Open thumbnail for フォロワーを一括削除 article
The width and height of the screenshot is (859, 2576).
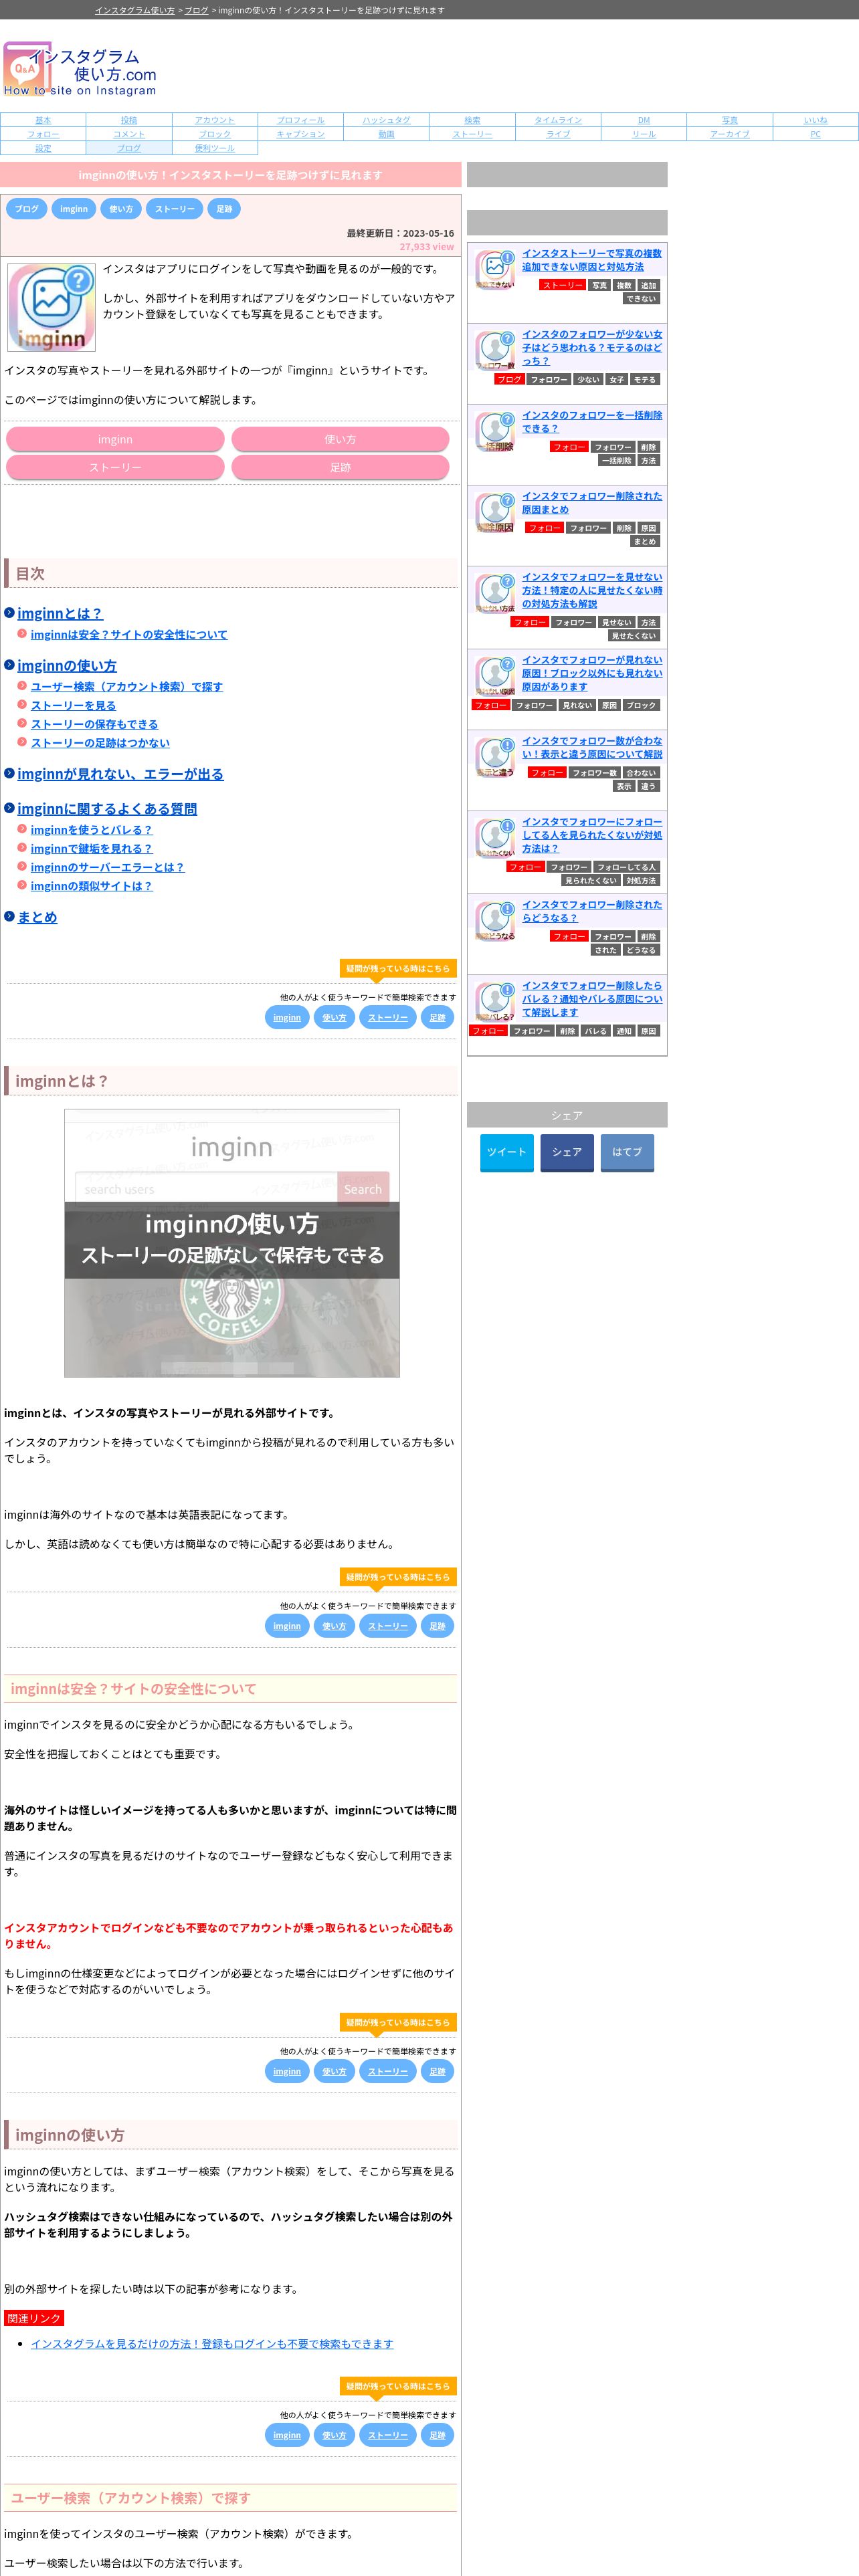pos(495,432)
